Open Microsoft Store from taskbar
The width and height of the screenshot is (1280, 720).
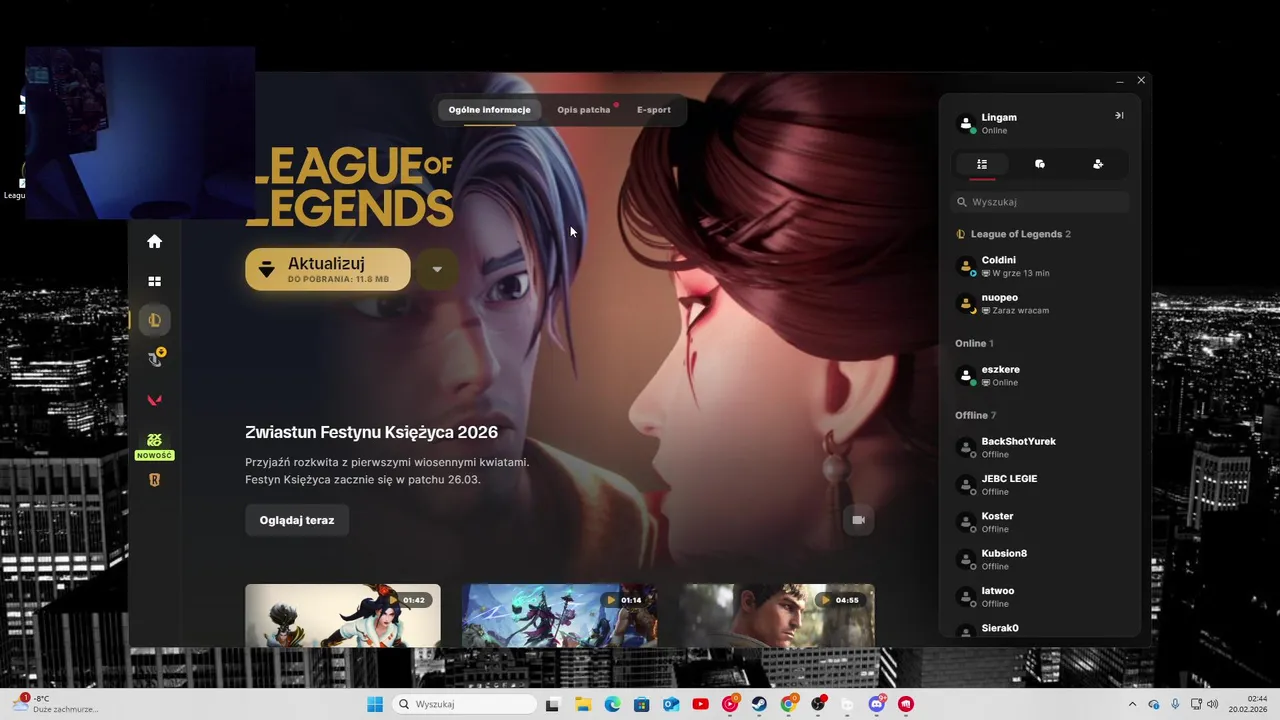(642, 704)
